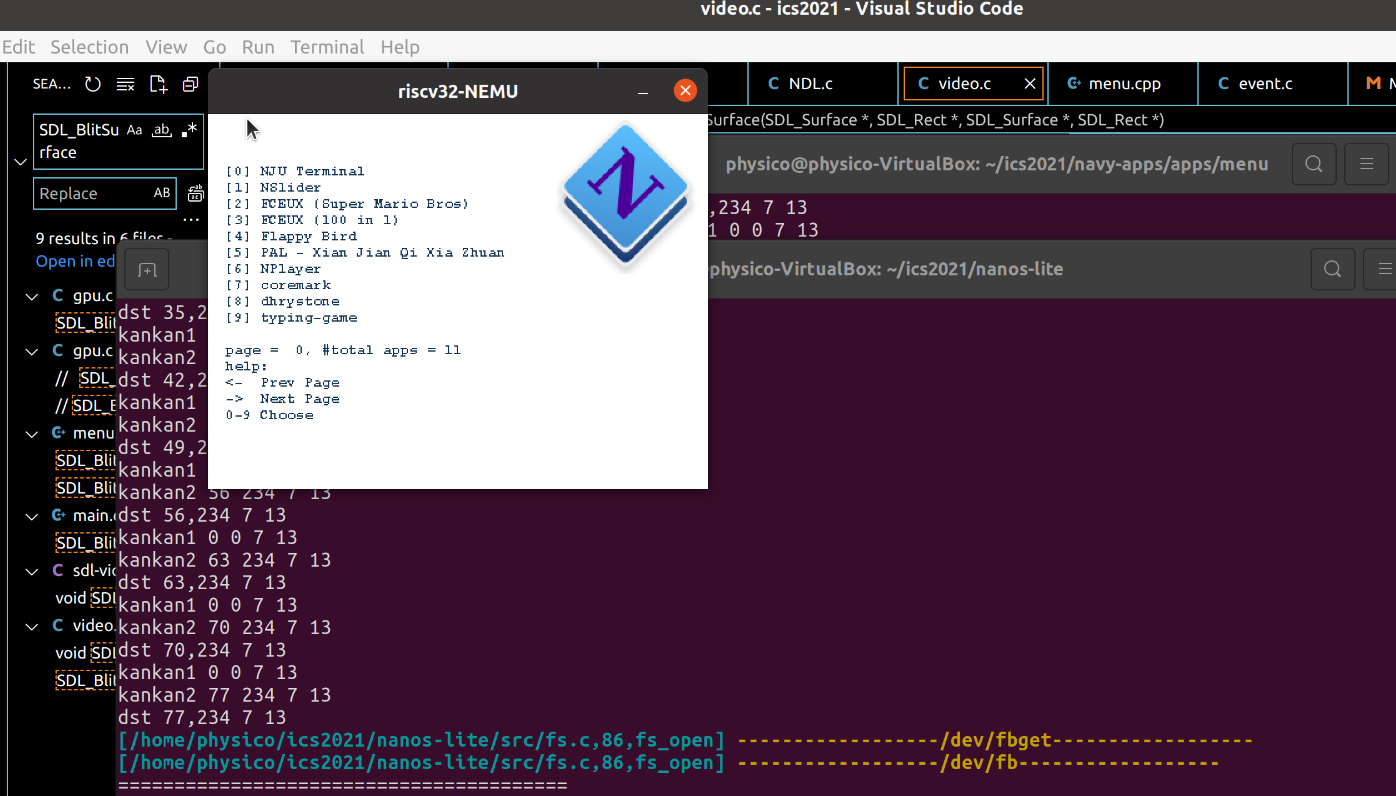Click menu.cpp tab C++ file icon
The width and height of the screenshot is (1396, 796).
coord(1074,84)
